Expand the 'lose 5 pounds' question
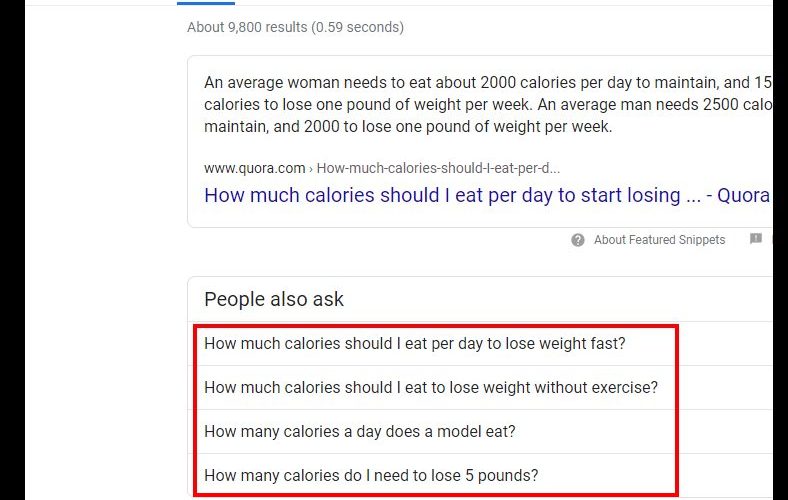The image size is (788, 500). point(371,475)
